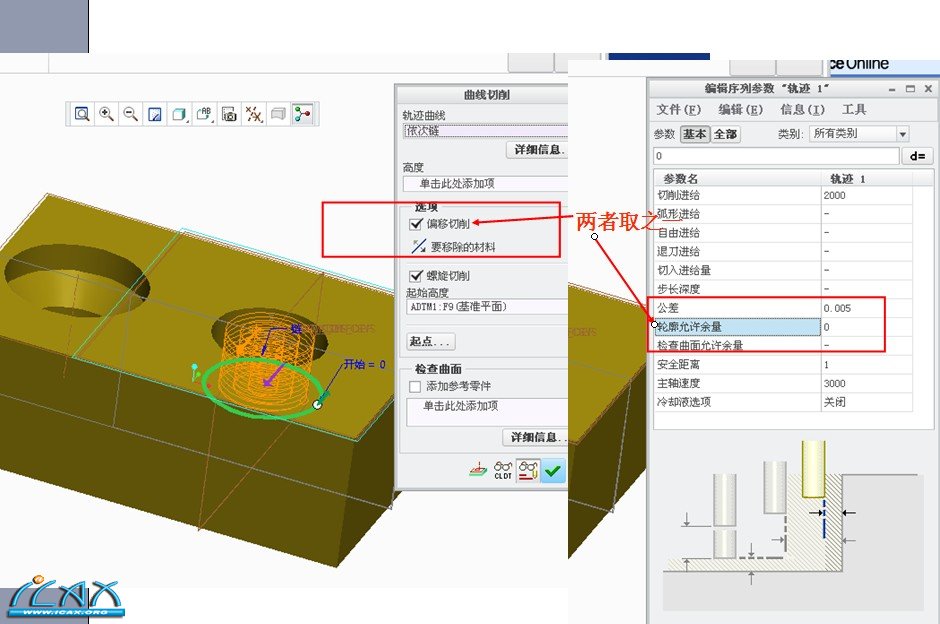The width and height of the screenshot is (940, 624).
Task: Open the display style cube icon
Action: (179, 114)
